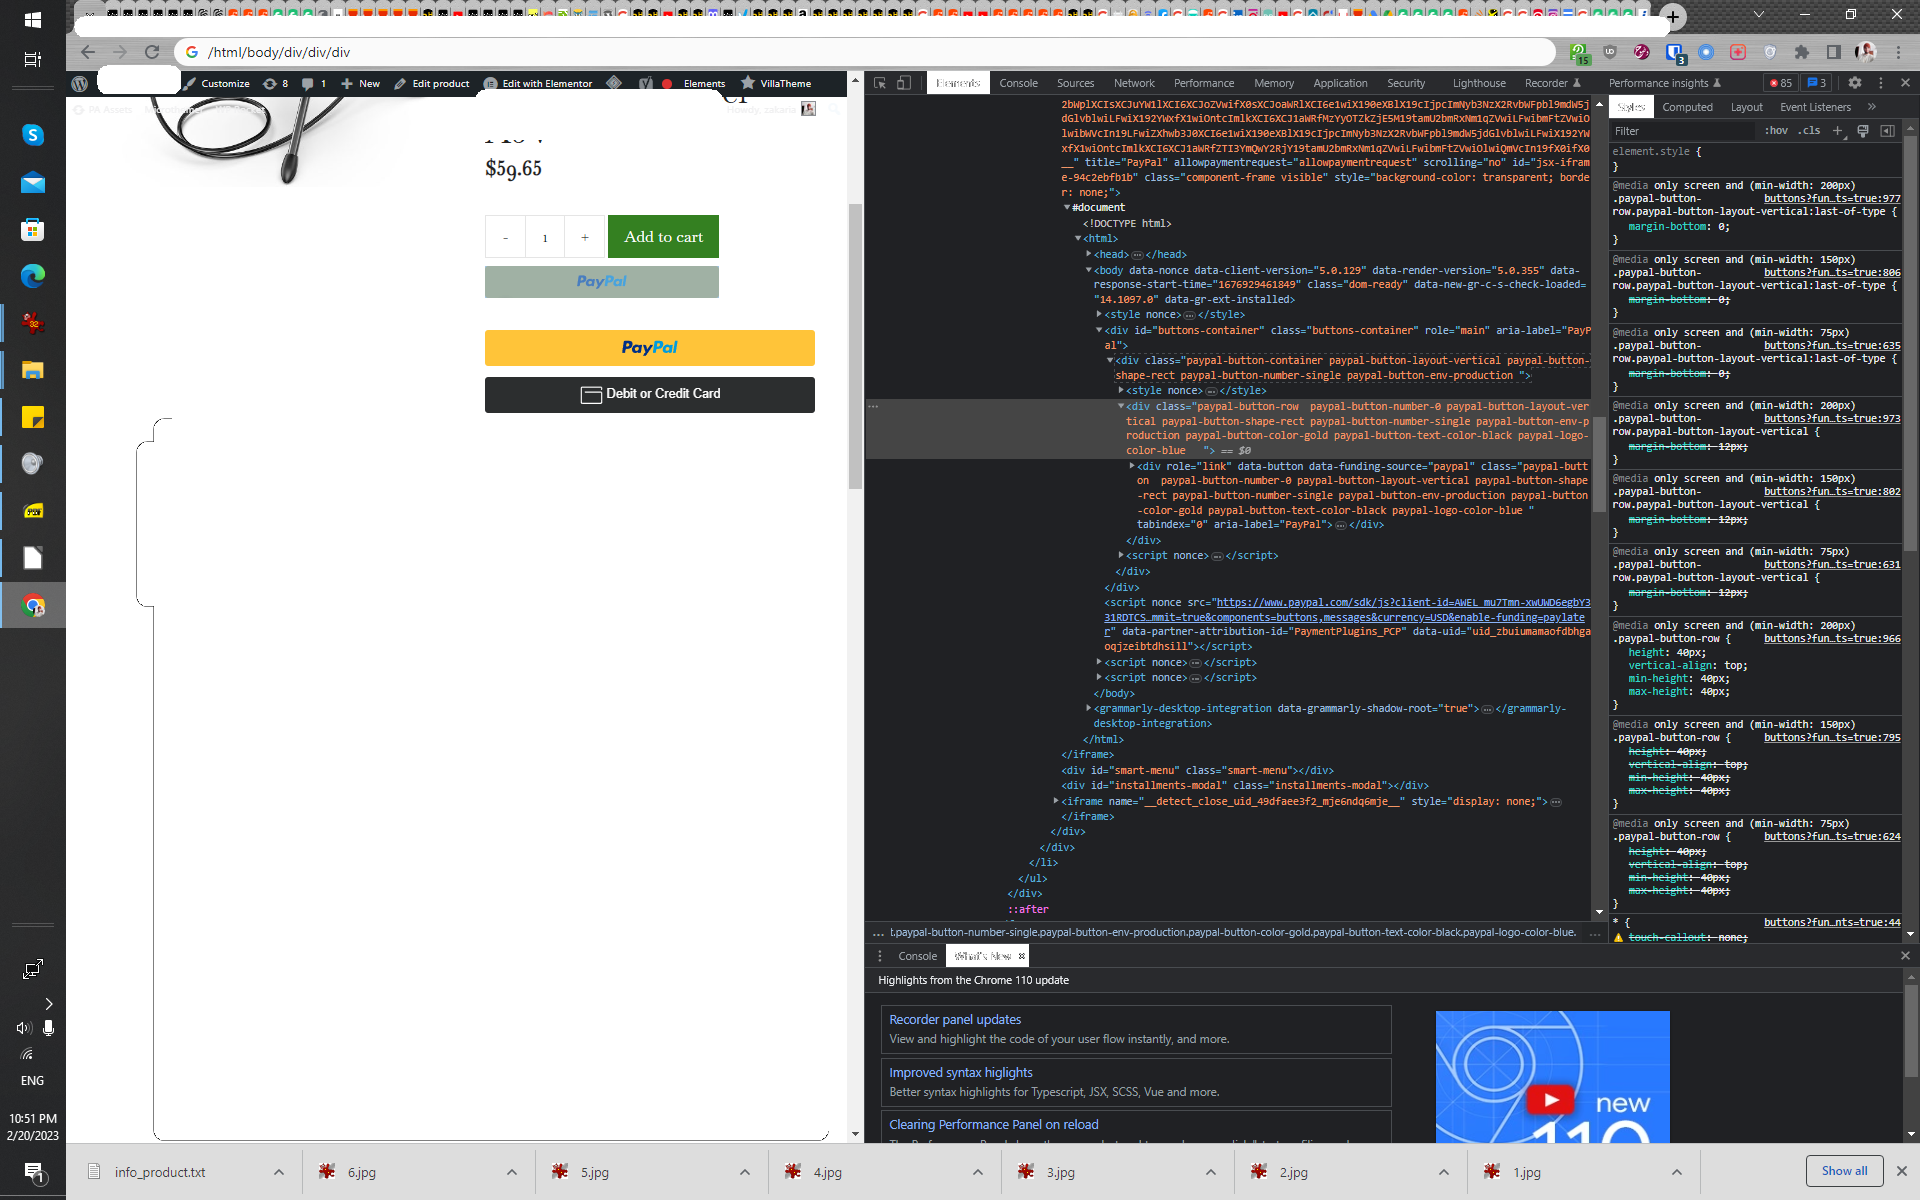Open Microsoft Edge from the taskbar
1920x1200 pixels.
point(33,276)
